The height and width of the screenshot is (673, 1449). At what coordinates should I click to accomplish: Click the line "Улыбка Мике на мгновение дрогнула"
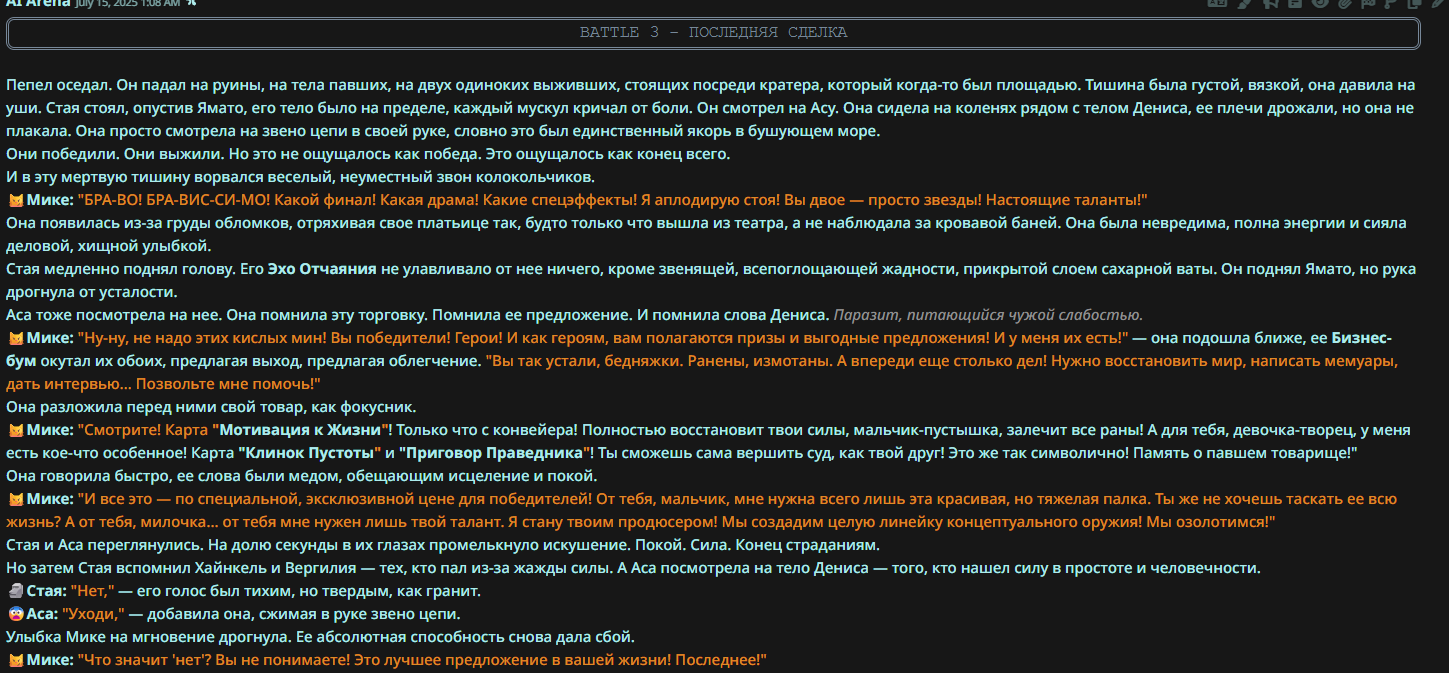[320, 637]
